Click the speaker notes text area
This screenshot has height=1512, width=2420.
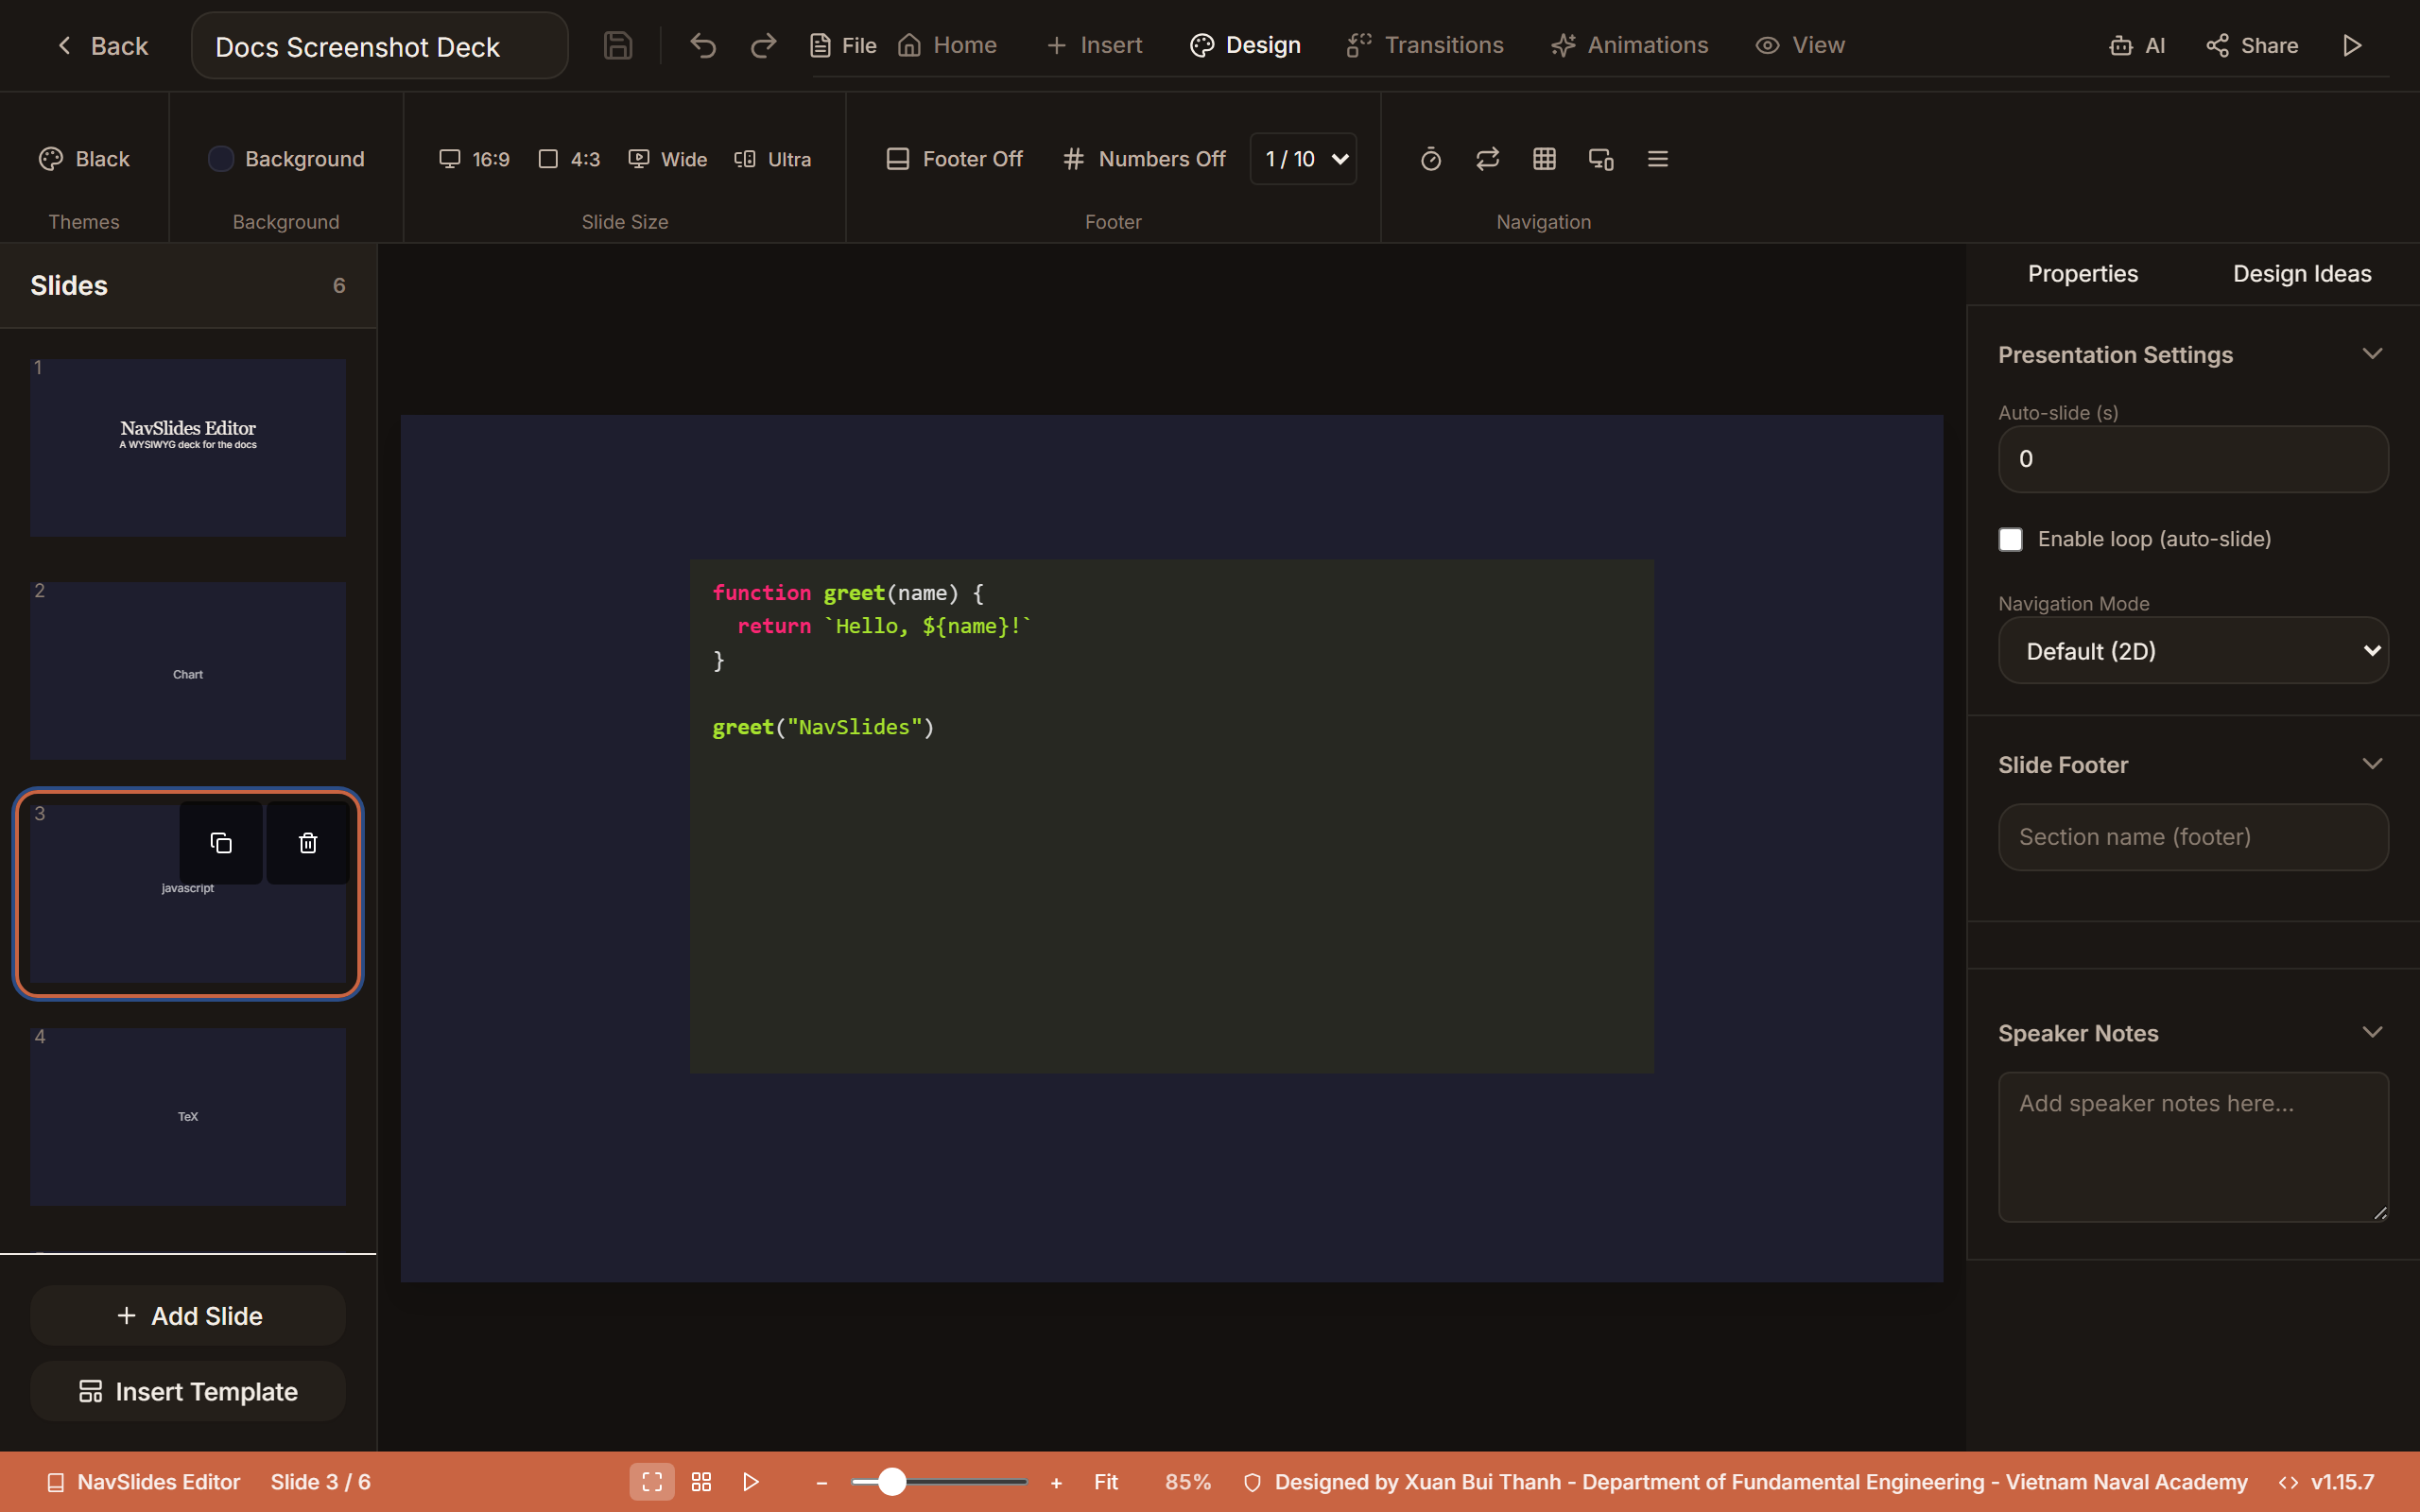2193,1147
